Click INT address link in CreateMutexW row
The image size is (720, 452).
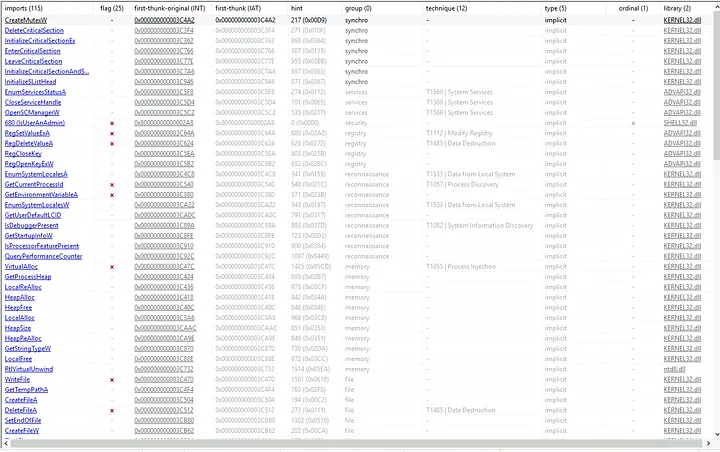click(x=164, y=20)
